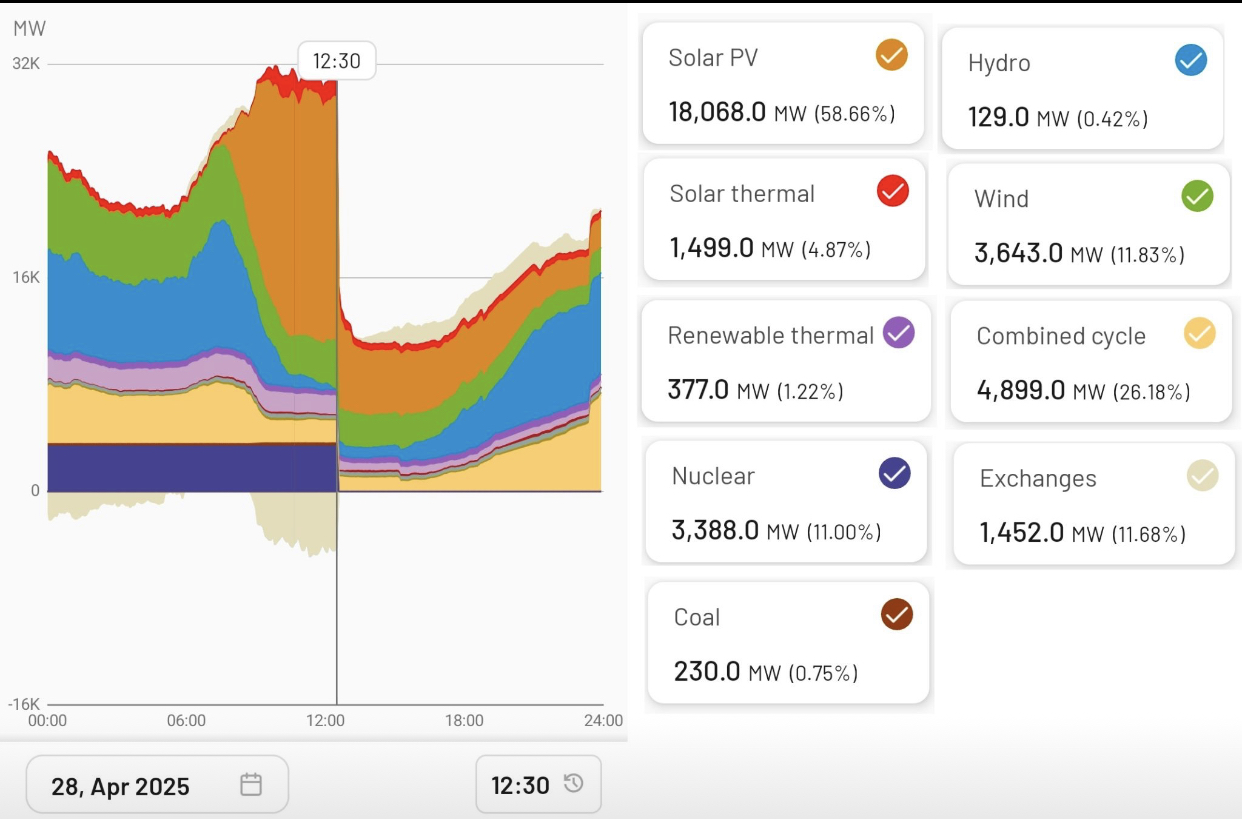Hide Coal using its brown checkmark
1242x819 pixels.
point(896,614)
